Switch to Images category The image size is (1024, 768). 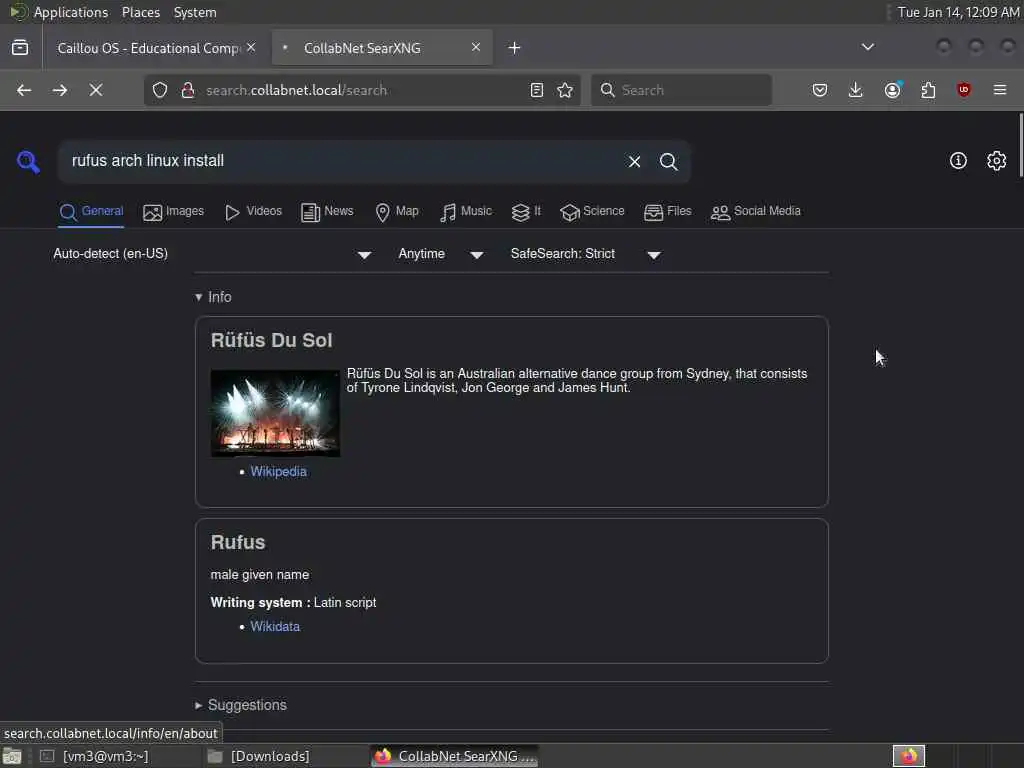tap(174, 212)
